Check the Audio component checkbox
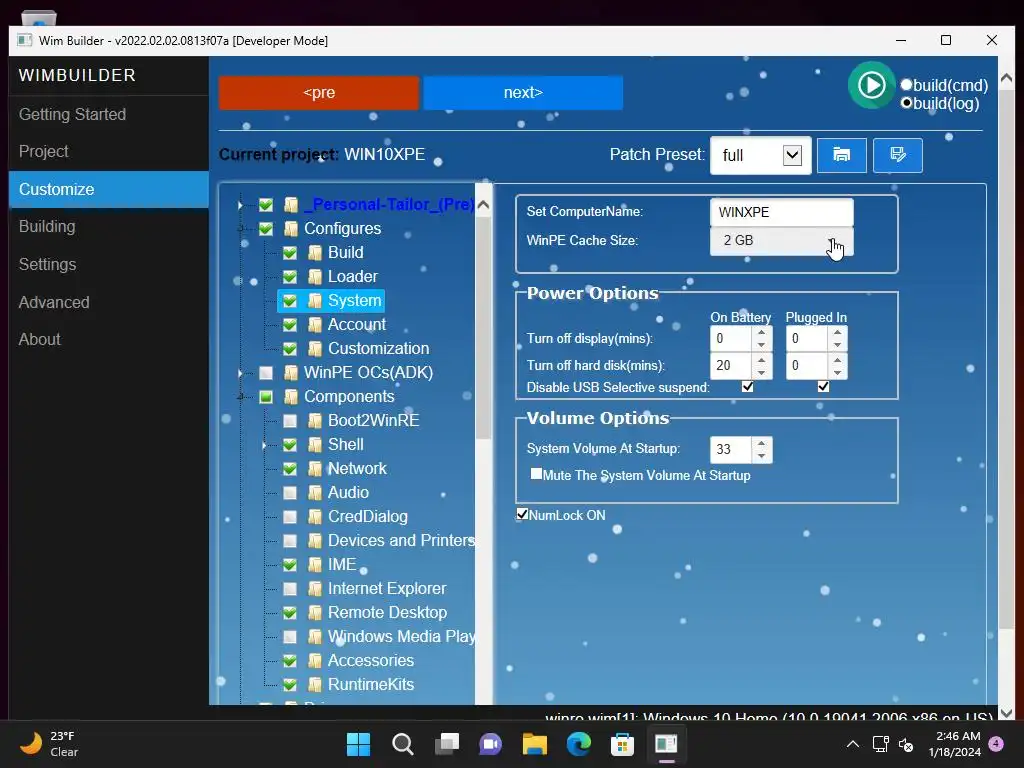The width and height of the screenshot is (1024, 768). pos(290,493)
